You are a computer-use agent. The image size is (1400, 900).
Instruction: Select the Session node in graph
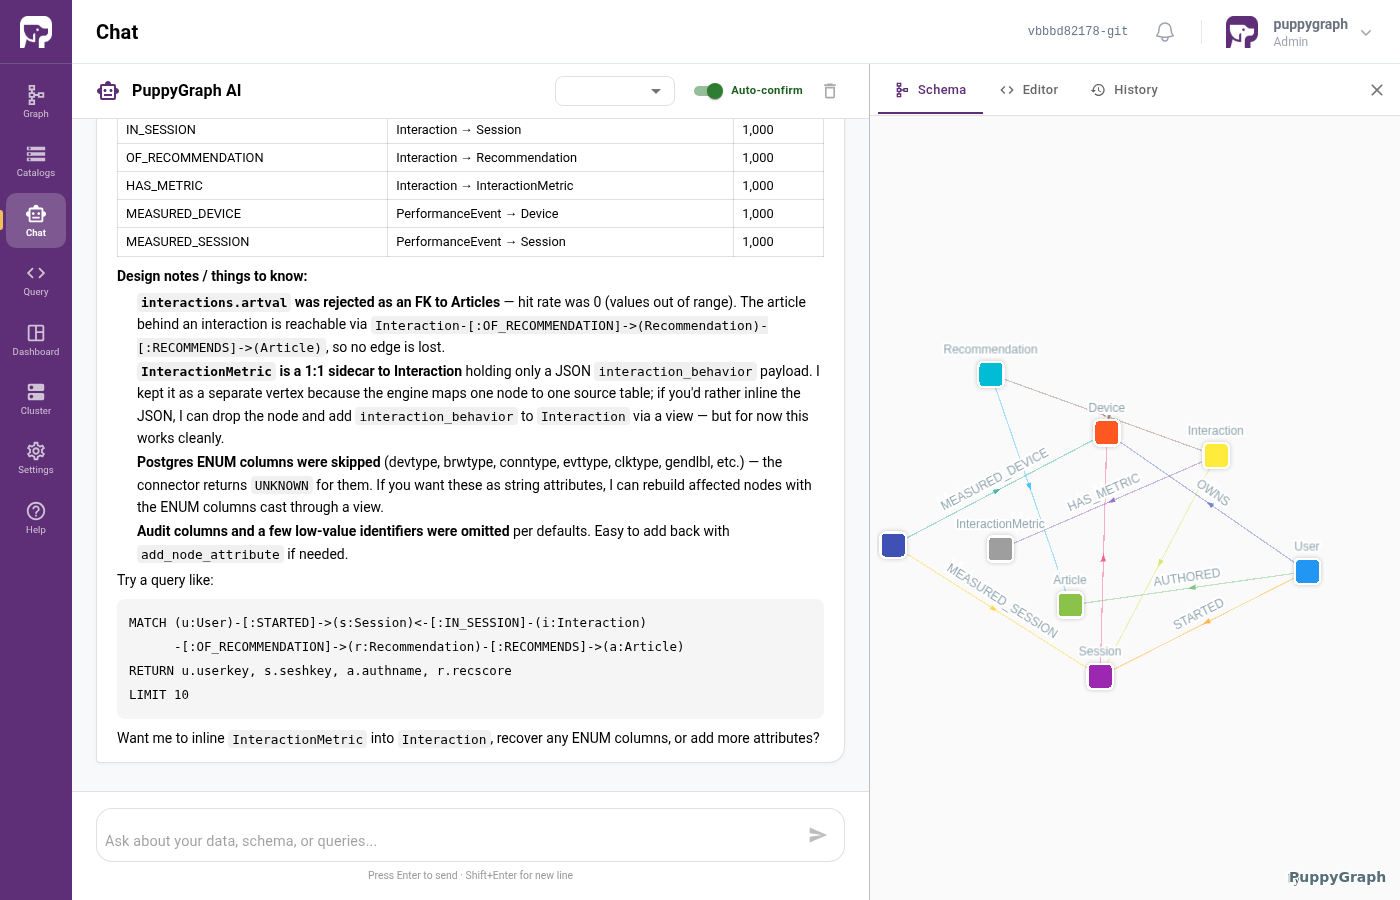tap(1101, 676)
